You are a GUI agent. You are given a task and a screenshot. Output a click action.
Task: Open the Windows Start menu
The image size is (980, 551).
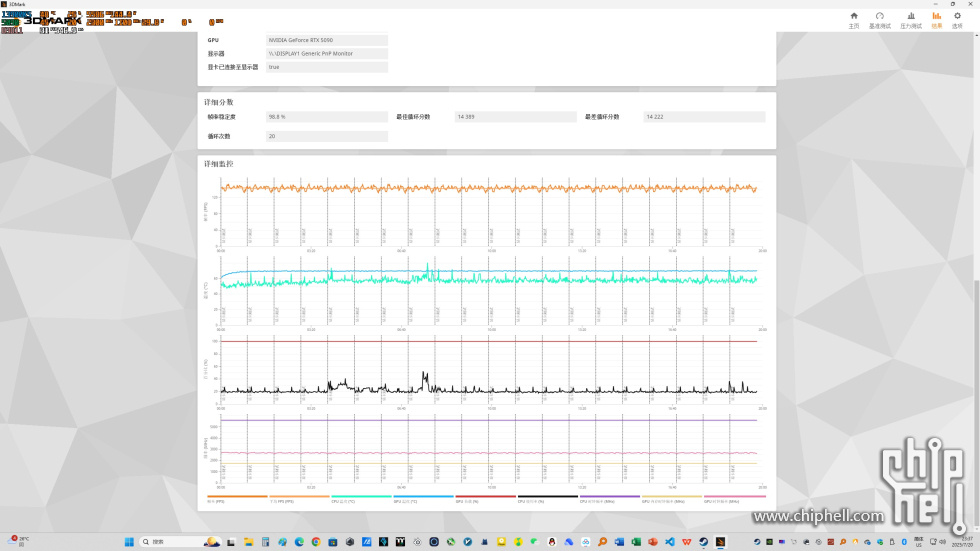129,542
